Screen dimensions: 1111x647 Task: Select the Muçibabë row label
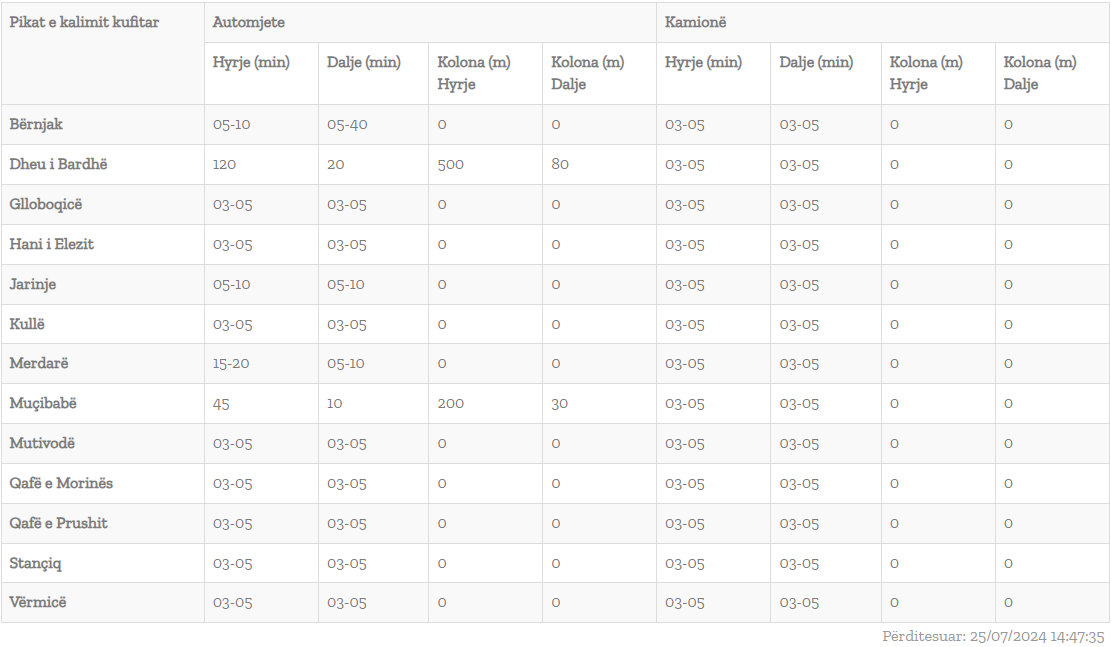pos(43,403)
